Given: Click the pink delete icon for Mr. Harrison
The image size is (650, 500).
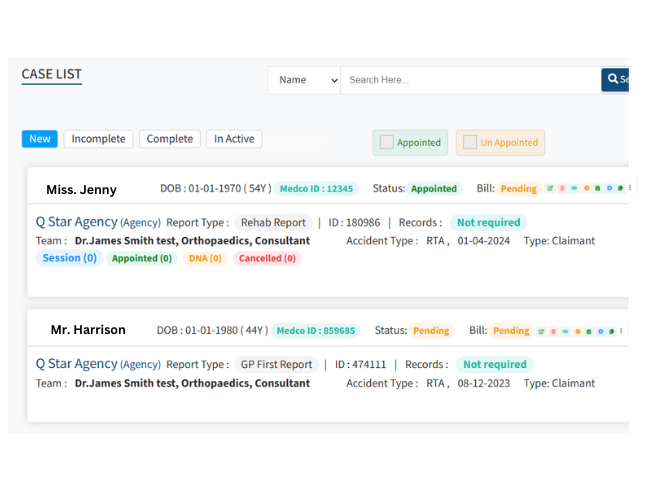Looking at the screenshot, I should [x=553, y=331].
